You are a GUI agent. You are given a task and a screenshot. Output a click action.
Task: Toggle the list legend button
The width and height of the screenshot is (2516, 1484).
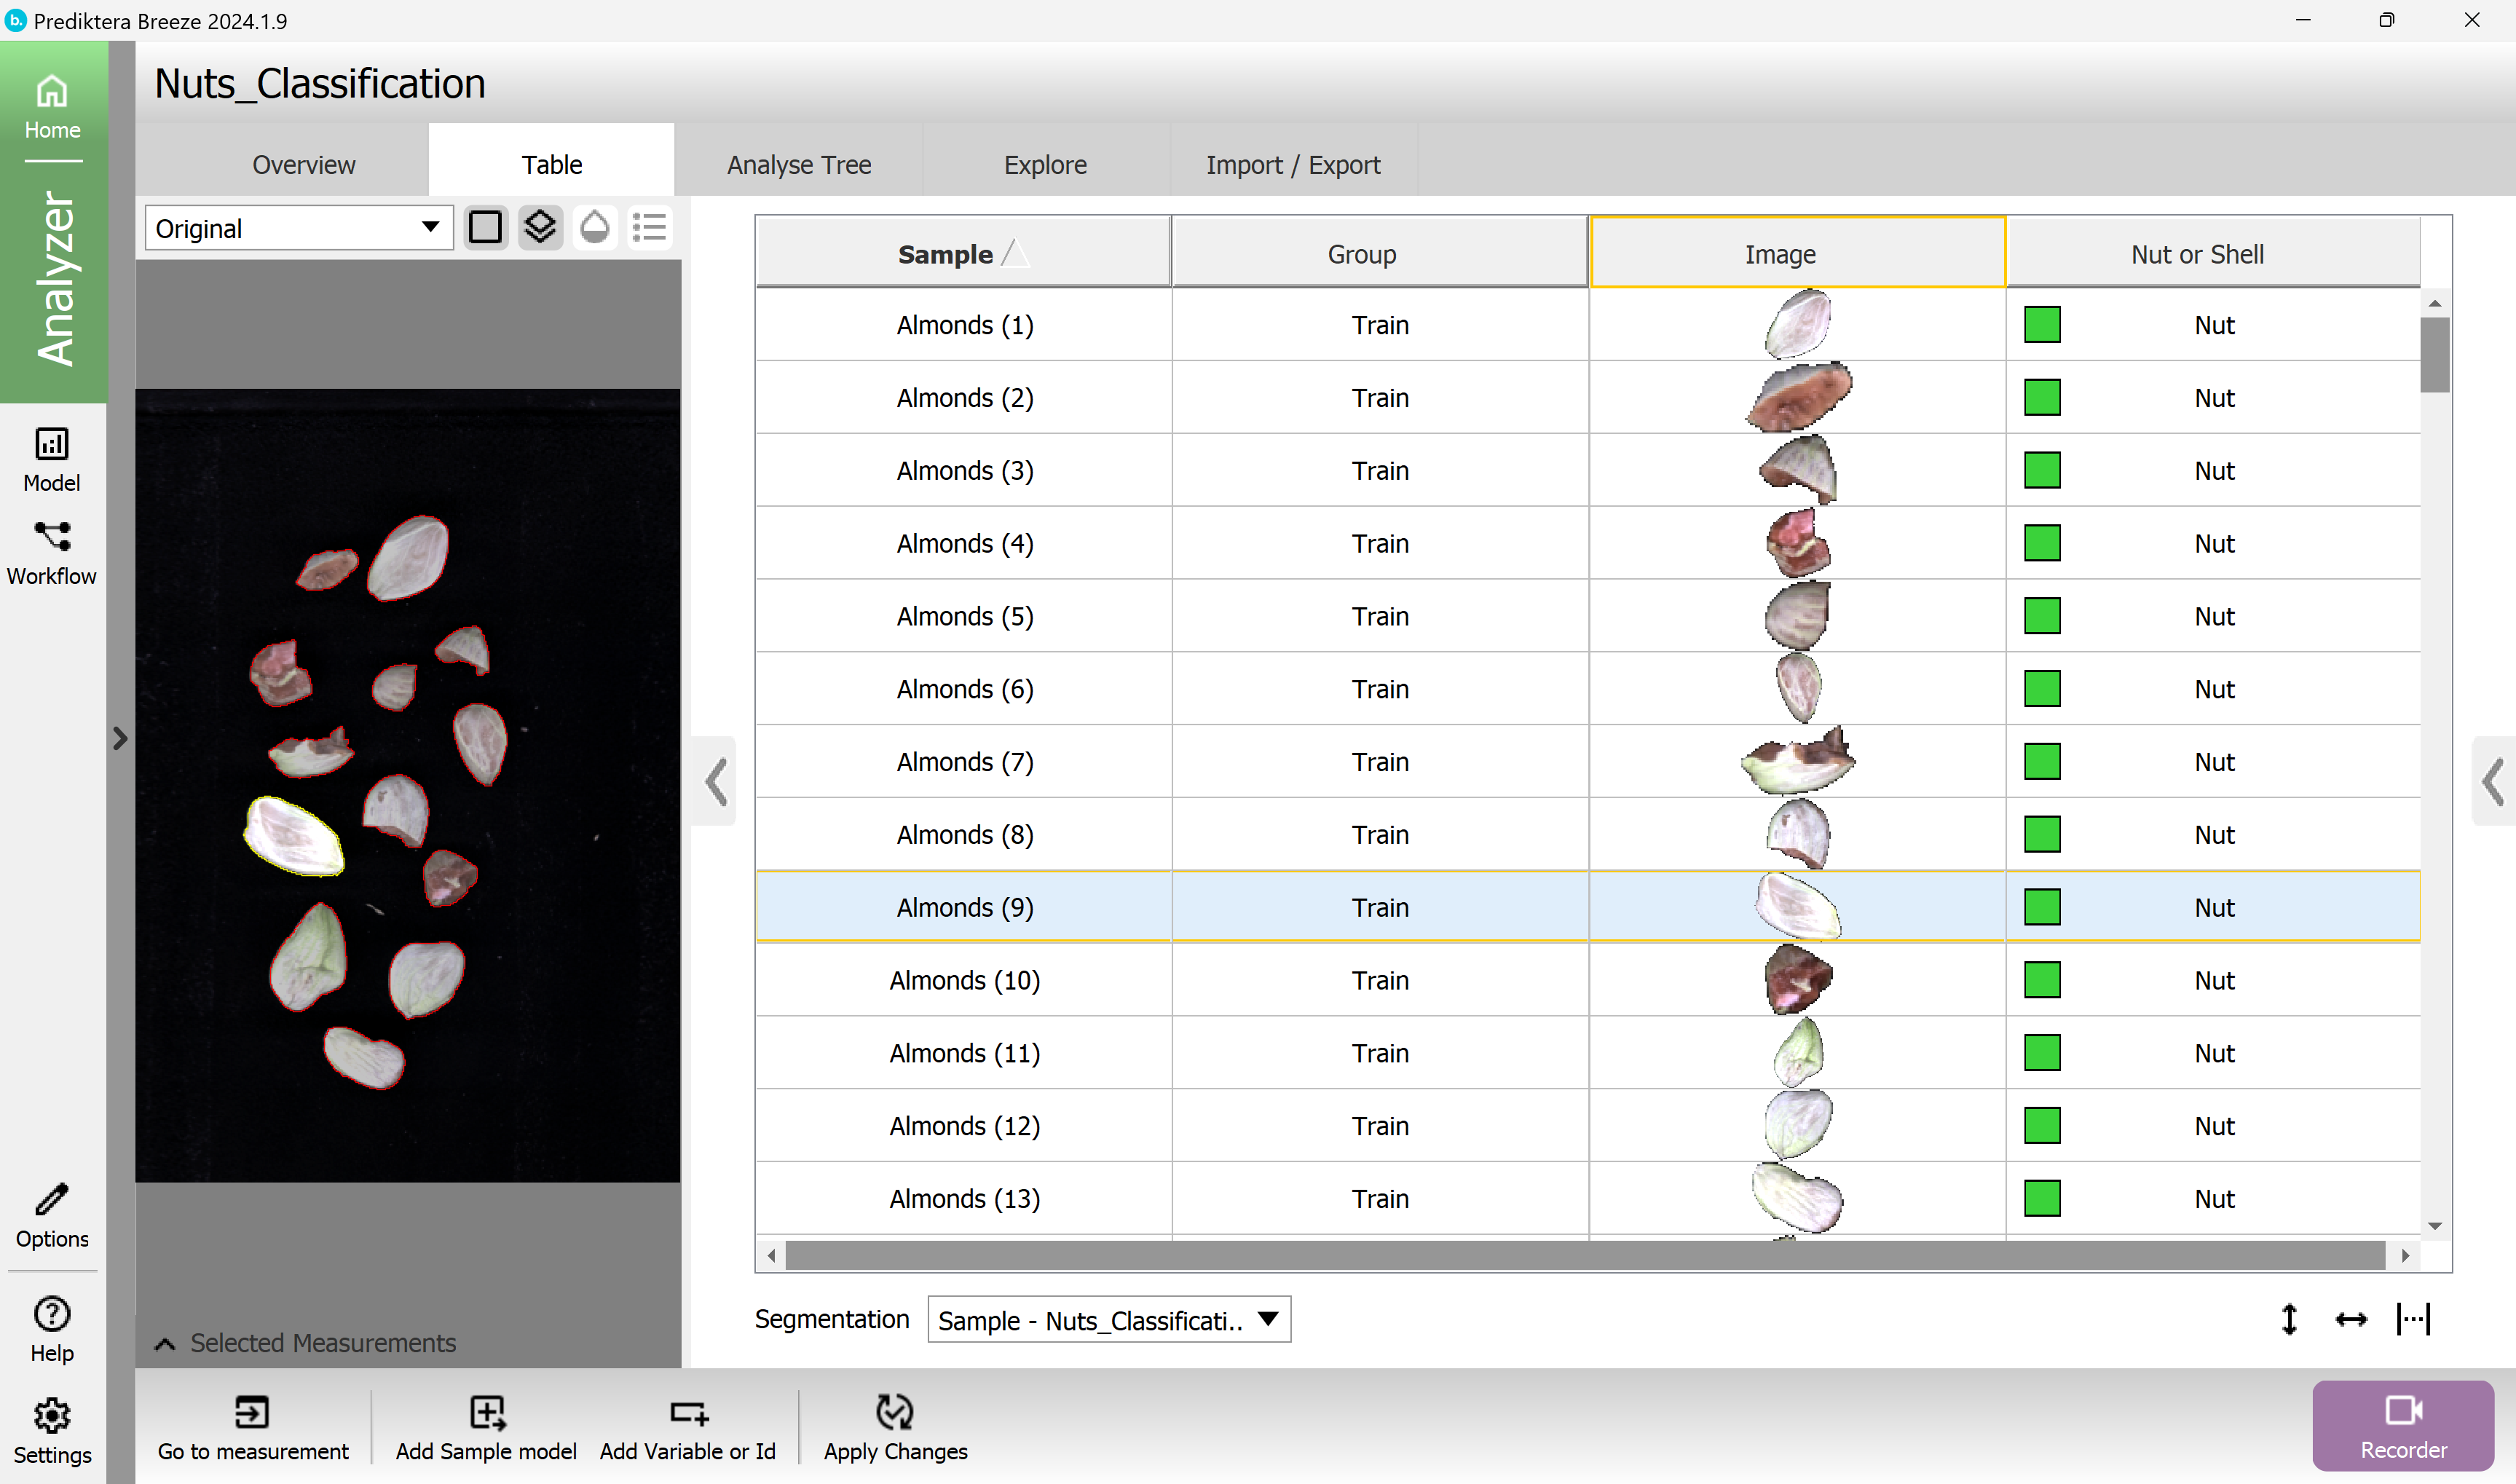coord(649,227)
